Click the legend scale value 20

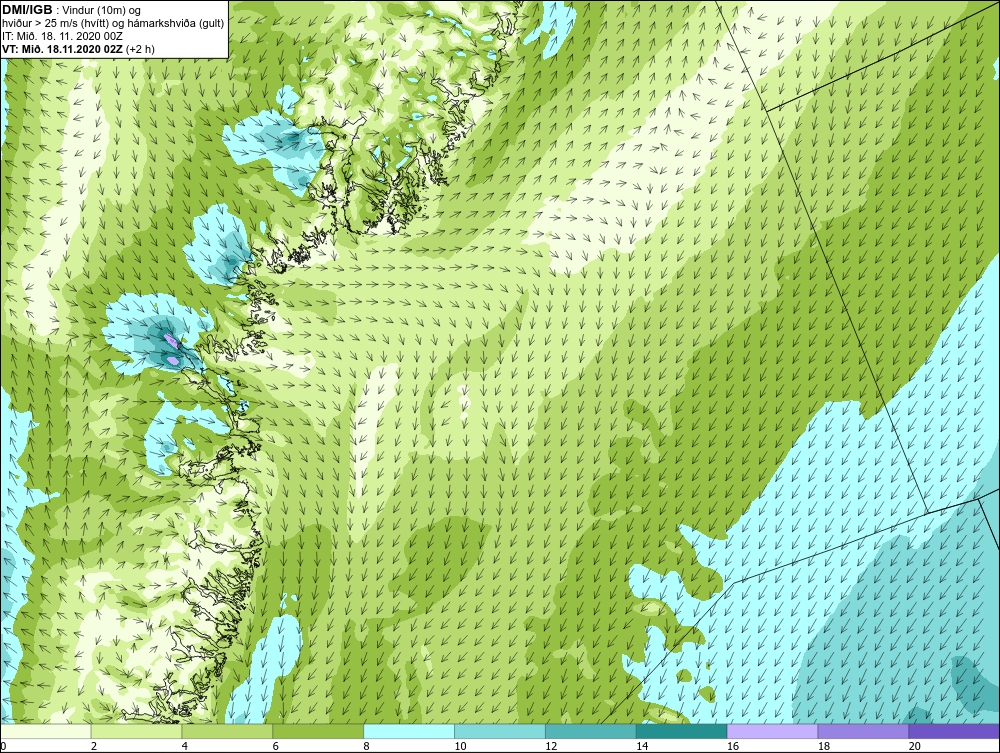(x=915, y=746)
